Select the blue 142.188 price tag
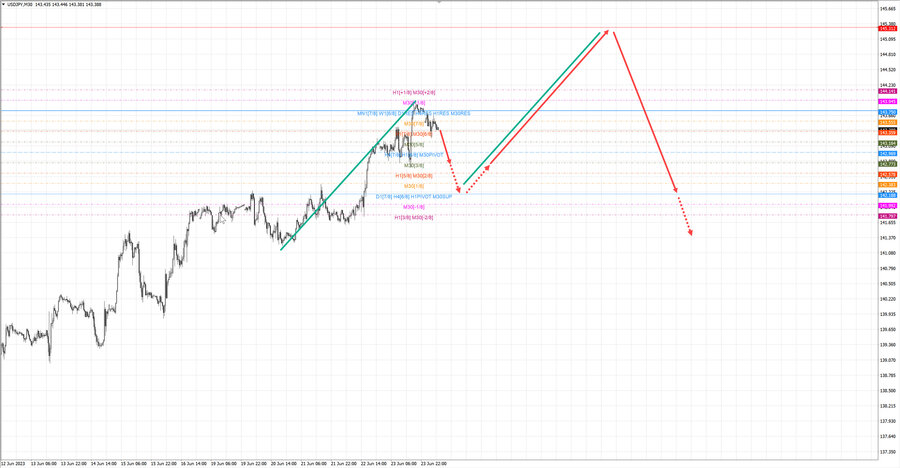Image resolution: width=900 pixels, height=468 pixels. (x=888, y=195)
